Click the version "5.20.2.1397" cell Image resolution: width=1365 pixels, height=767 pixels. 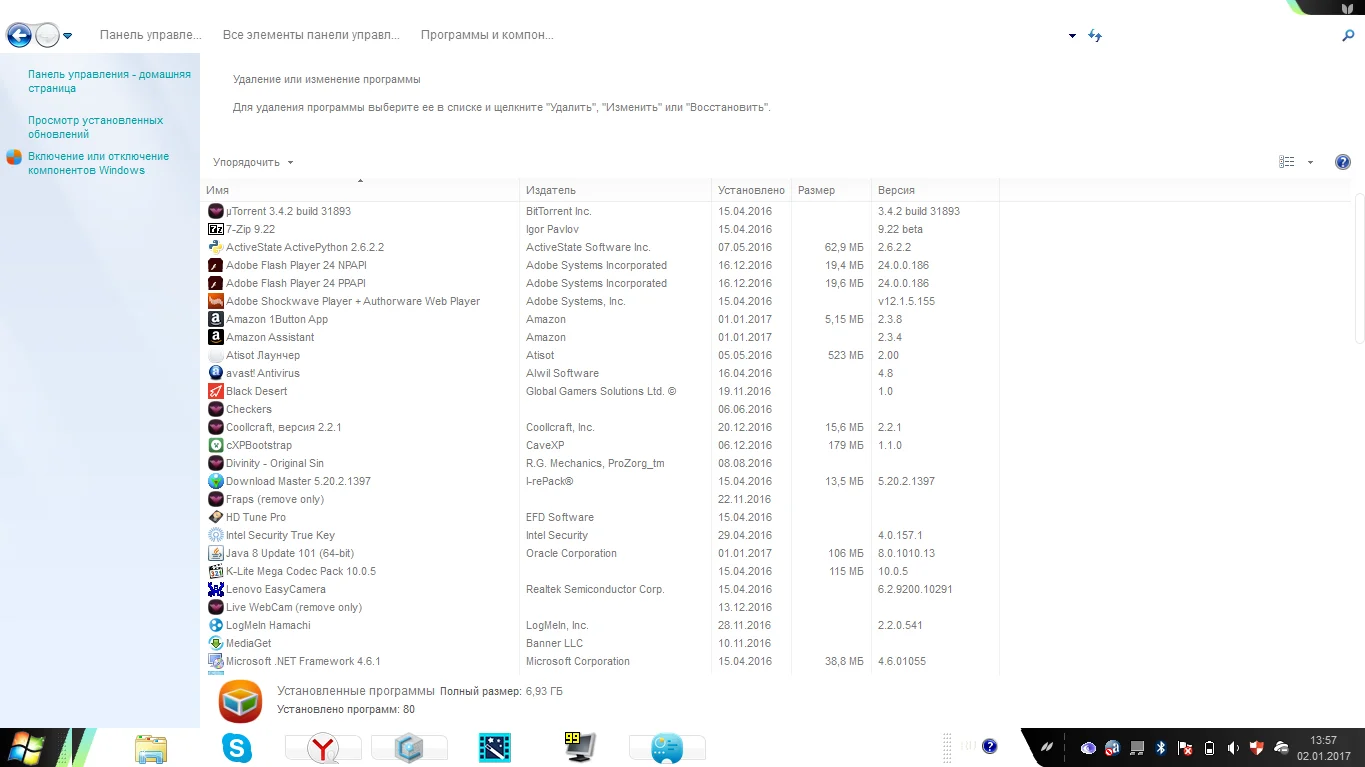906,481
